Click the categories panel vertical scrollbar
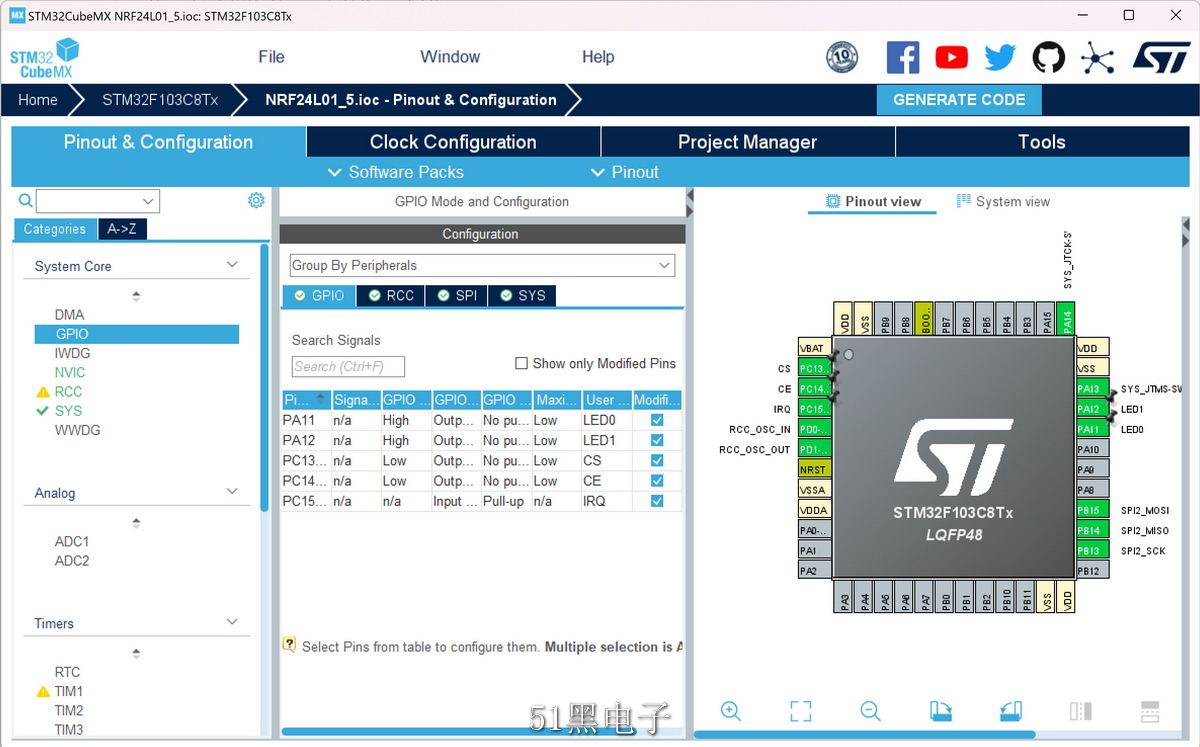The width and height of the screenshot is (1200, 747). pos(265,380)
